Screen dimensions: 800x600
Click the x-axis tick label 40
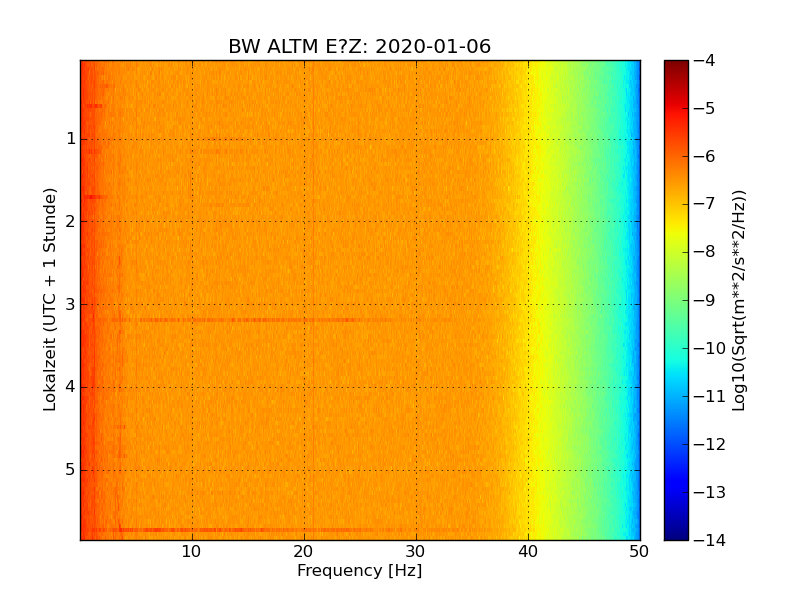point(528,552)
